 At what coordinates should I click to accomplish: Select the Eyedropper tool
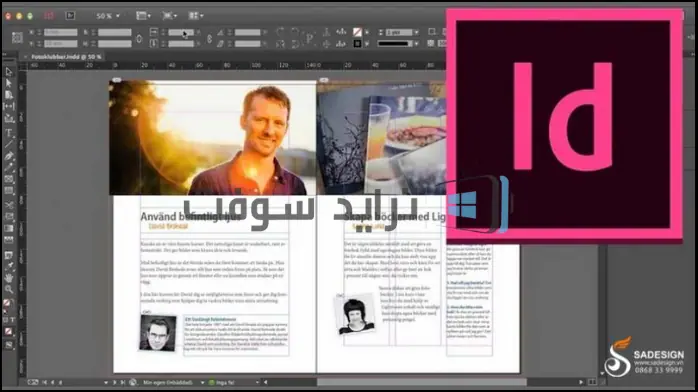coord(8,267)
